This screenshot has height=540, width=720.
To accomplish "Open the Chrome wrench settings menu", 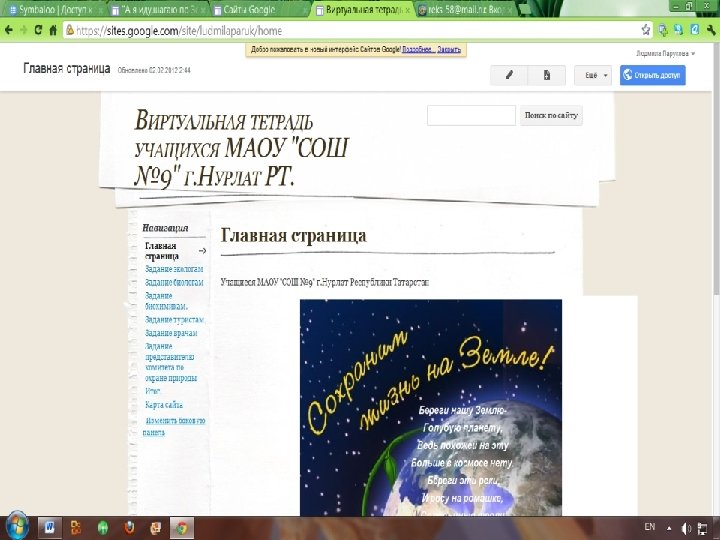I will click(710, 30).
